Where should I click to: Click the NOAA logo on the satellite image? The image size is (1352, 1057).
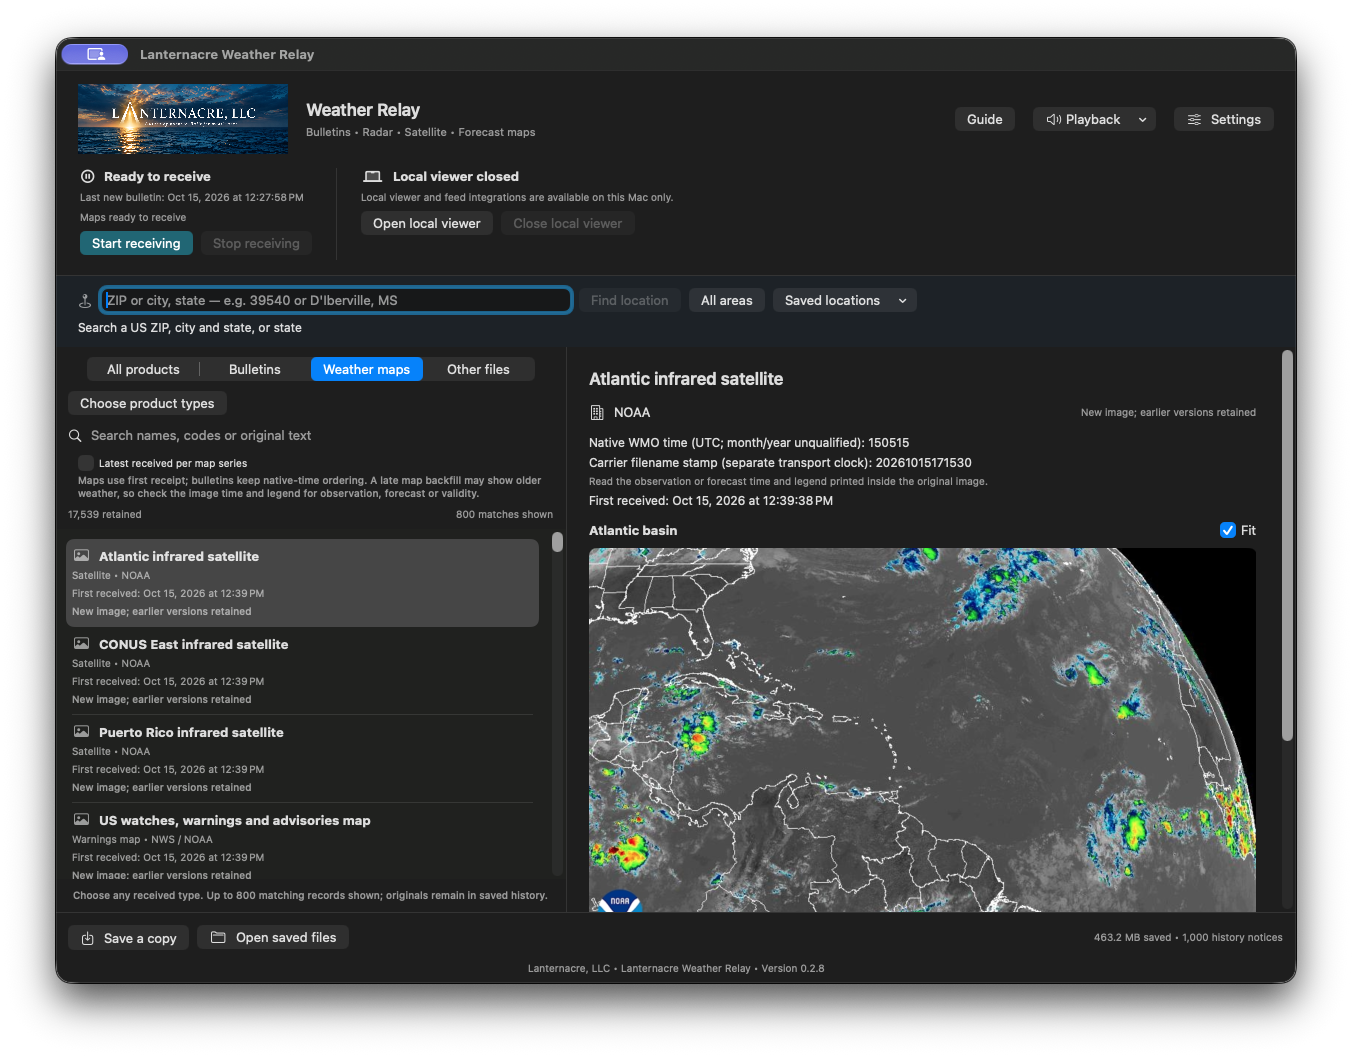[x=620, y=901]
